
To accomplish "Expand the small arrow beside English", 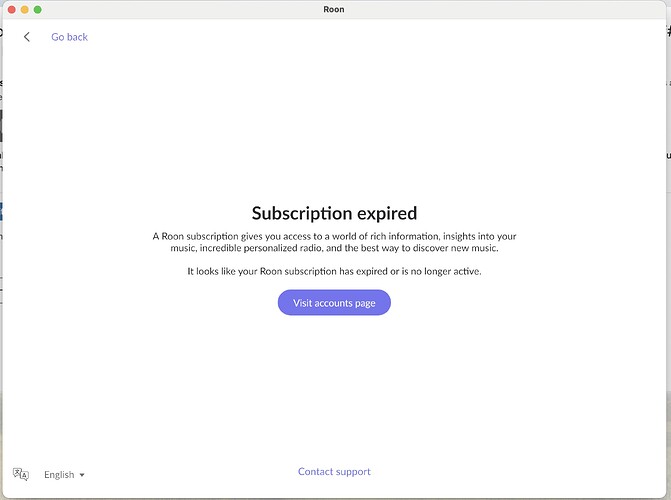I will click(x=82, y=475).
